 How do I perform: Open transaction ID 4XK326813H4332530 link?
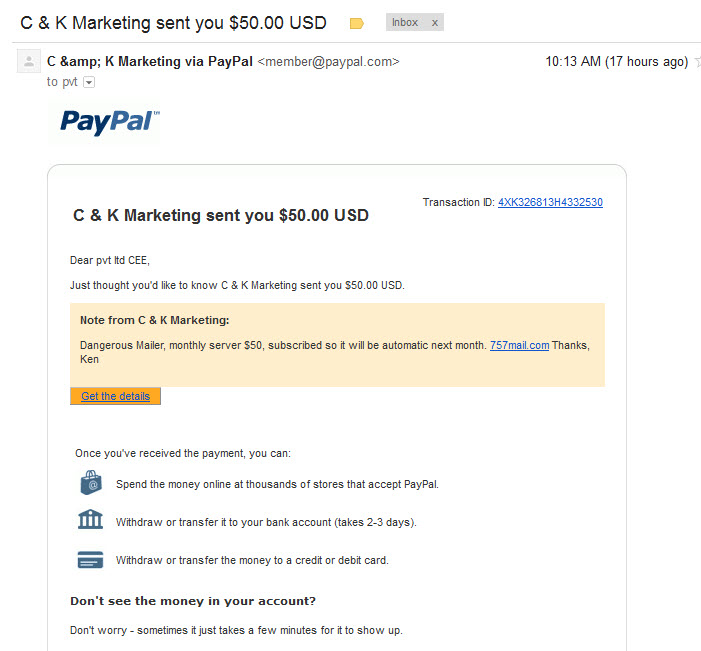pyautogui.click(x=550, y=203)
